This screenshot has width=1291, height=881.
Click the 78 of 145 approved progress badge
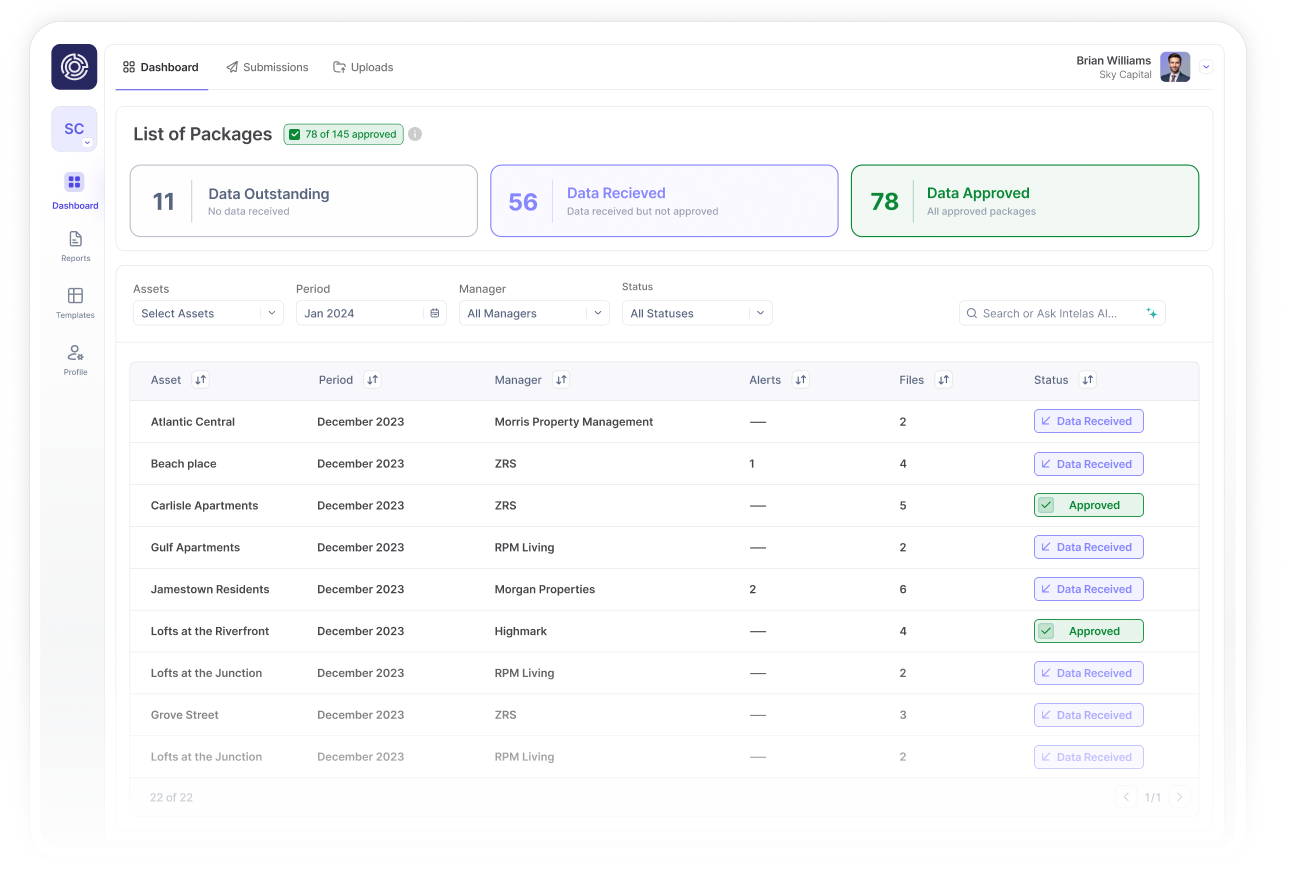pos(343,133)
